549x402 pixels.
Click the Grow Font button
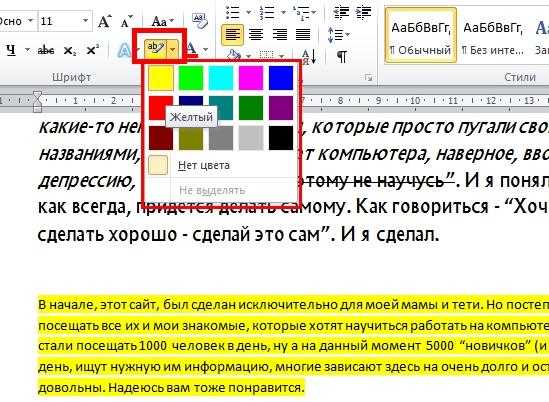(x=104, y=21)
